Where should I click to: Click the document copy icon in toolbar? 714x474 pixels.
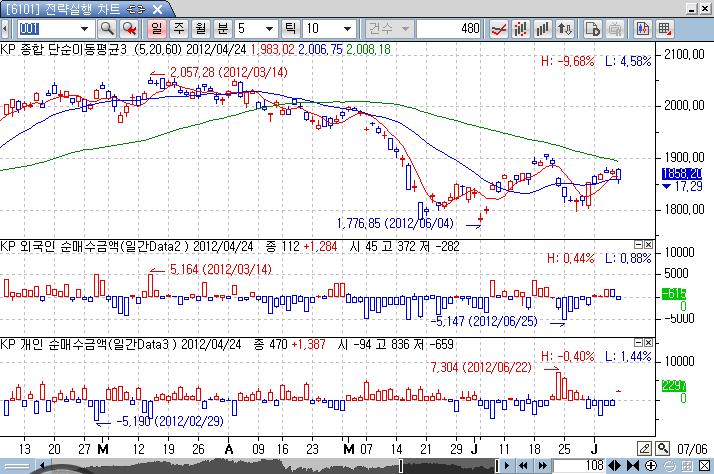[x=592, y=29]
